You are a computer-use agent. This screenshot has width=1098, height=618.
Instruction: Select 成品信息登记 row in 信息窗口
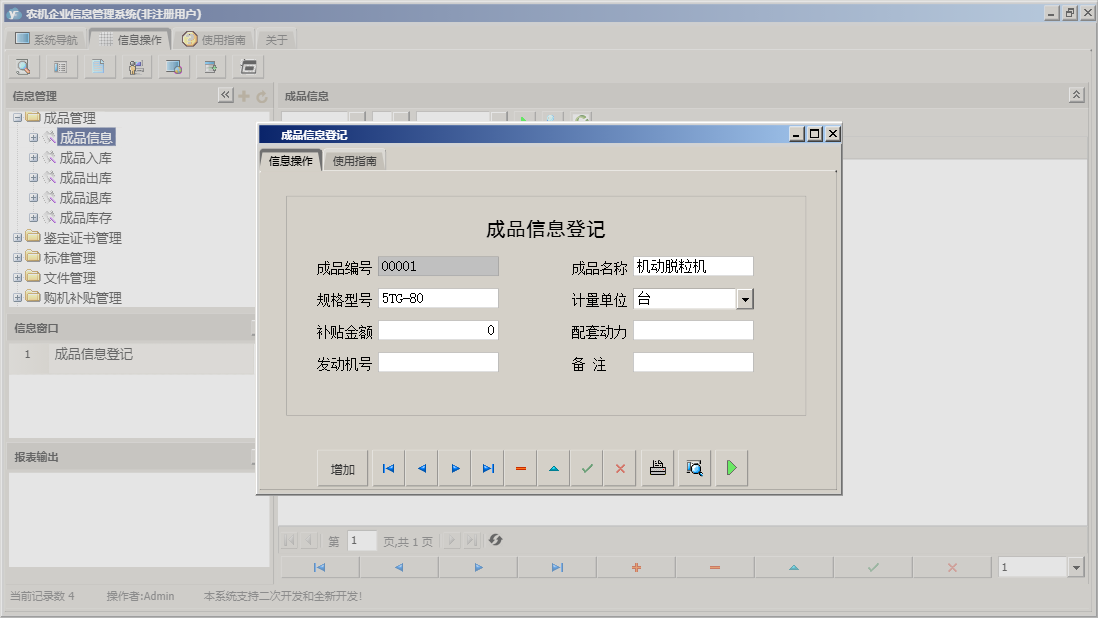coord(132,354)
